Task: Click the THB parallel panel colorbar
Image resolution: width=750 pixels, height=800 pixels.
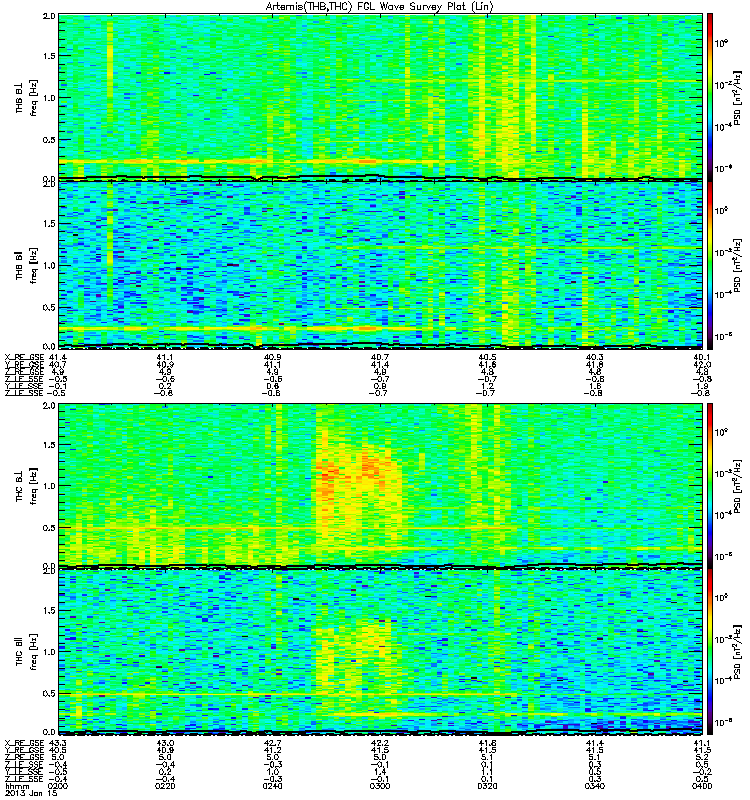Action: (x=709, y=265)
